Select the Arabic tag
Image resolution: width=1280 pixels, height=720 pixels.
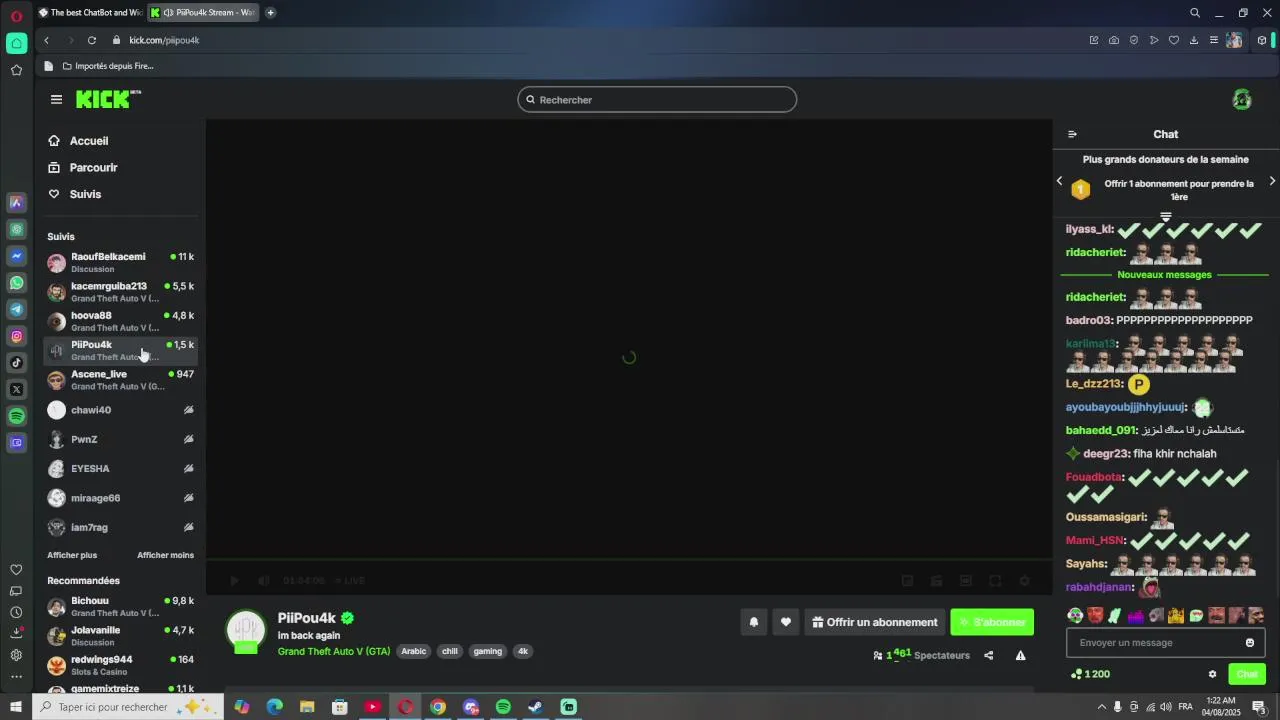click(x=414, y=651)
